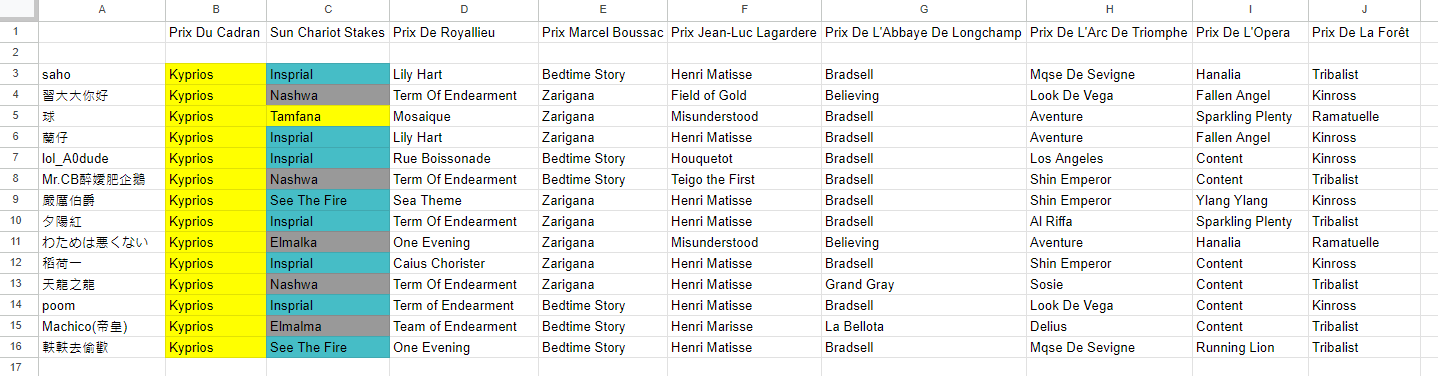Select column G header

924,10
